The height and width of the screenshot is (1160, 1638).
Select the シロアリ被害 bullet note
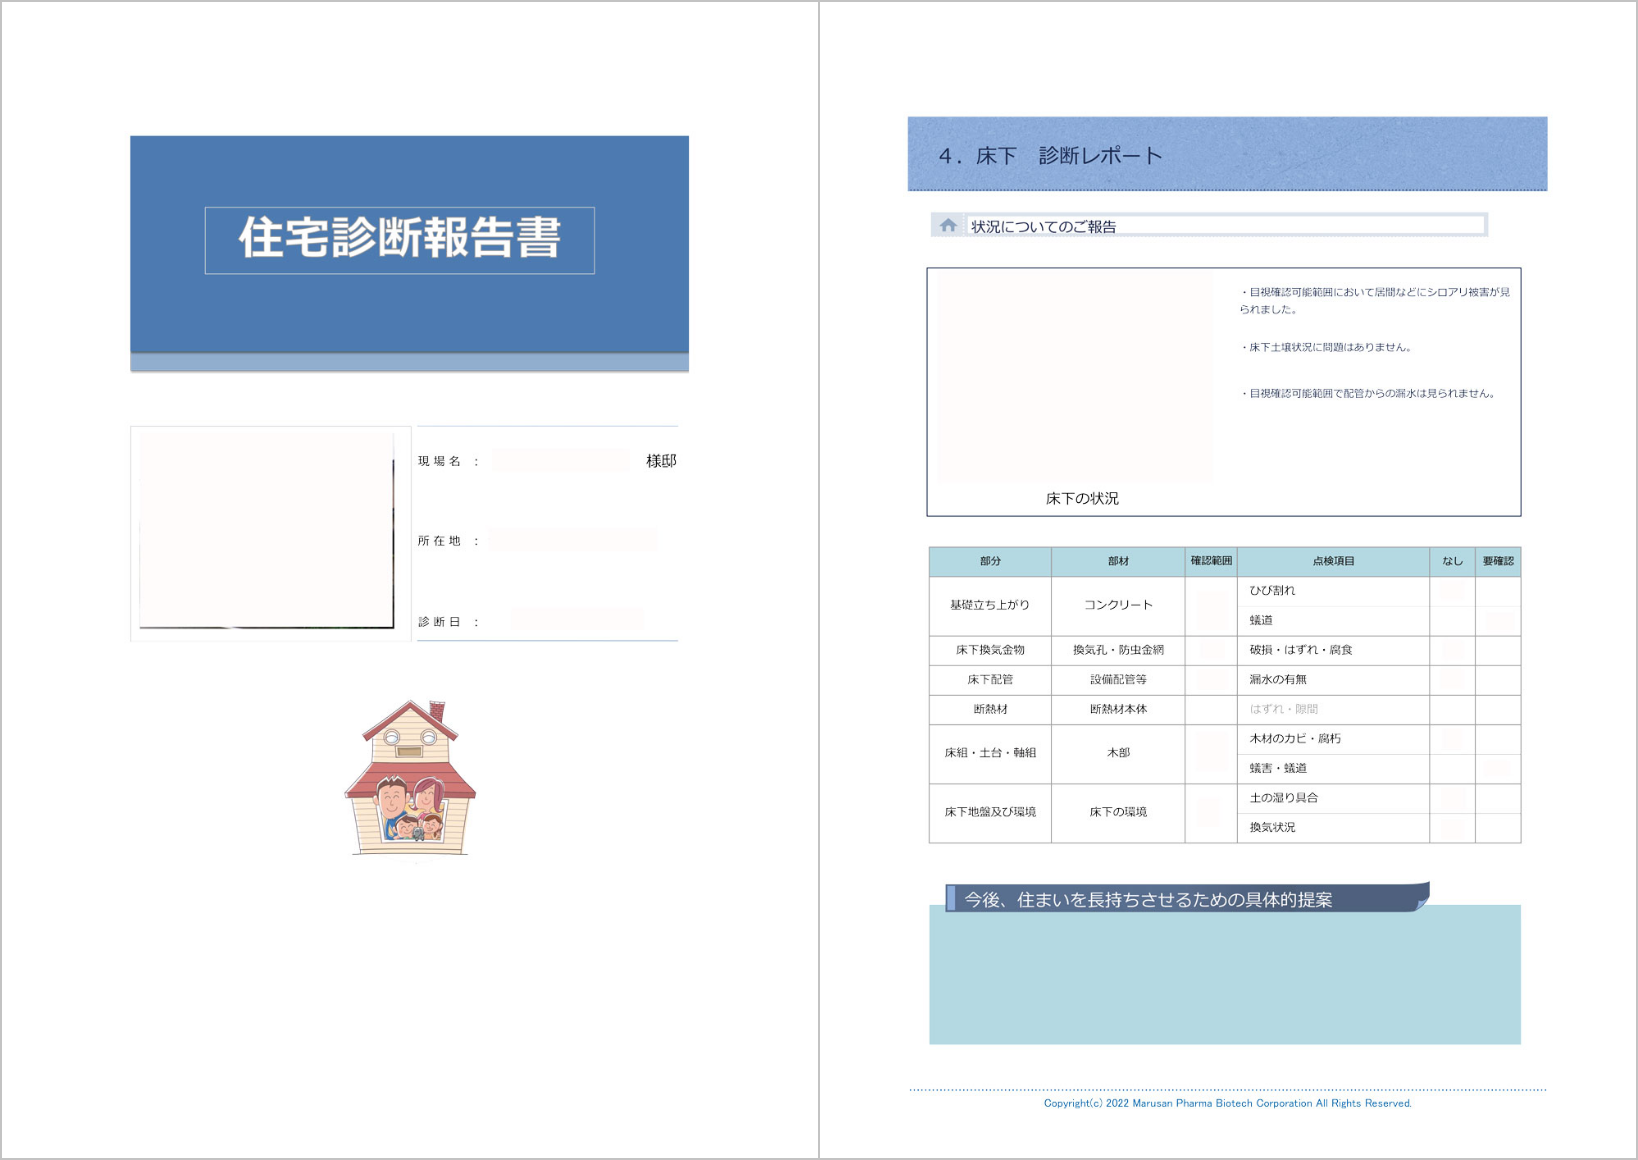1375,300
